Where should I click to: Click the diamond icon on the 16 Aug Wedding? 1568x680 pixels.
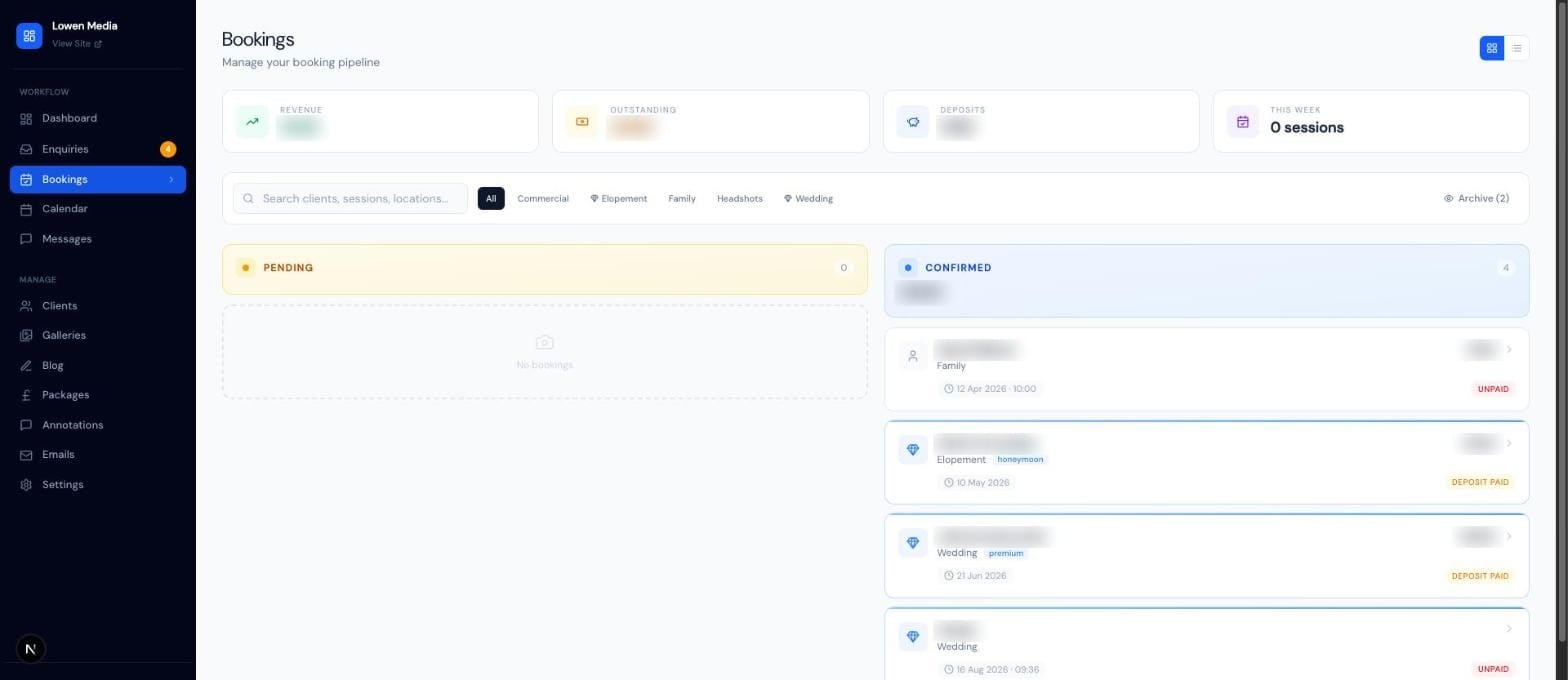pyautogui.click(x=913, y=637)
